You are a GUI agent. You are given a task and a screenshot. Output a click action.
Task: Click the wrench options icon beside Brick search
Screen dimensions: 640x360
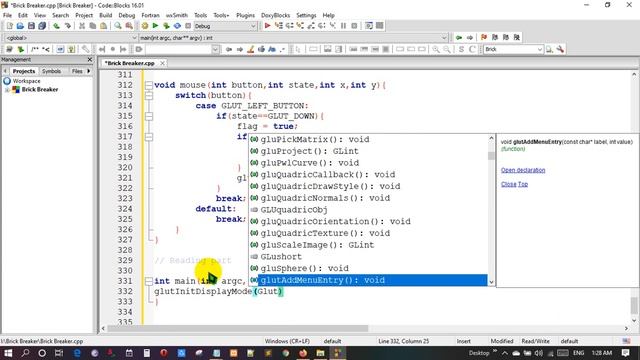point(560,49)
